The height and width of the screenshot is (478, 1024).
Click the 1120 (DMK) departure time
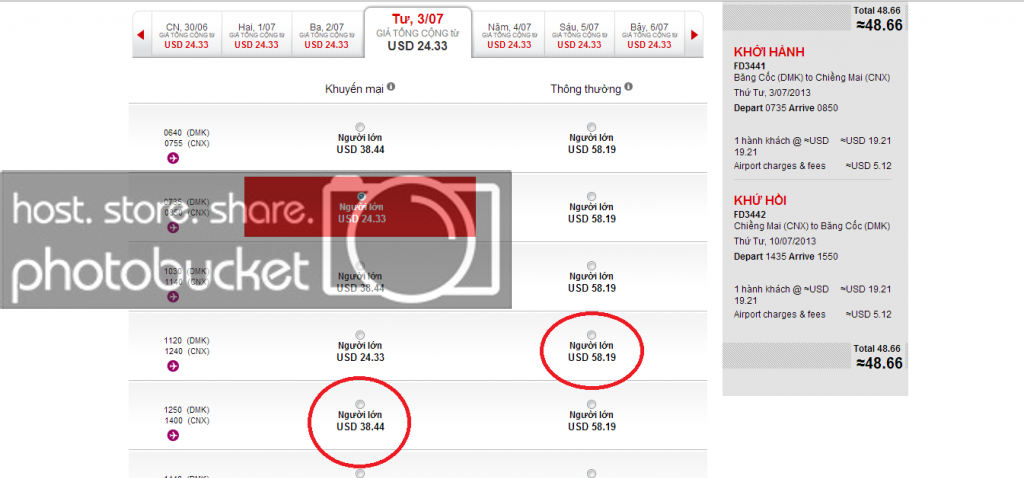(186, 340)
